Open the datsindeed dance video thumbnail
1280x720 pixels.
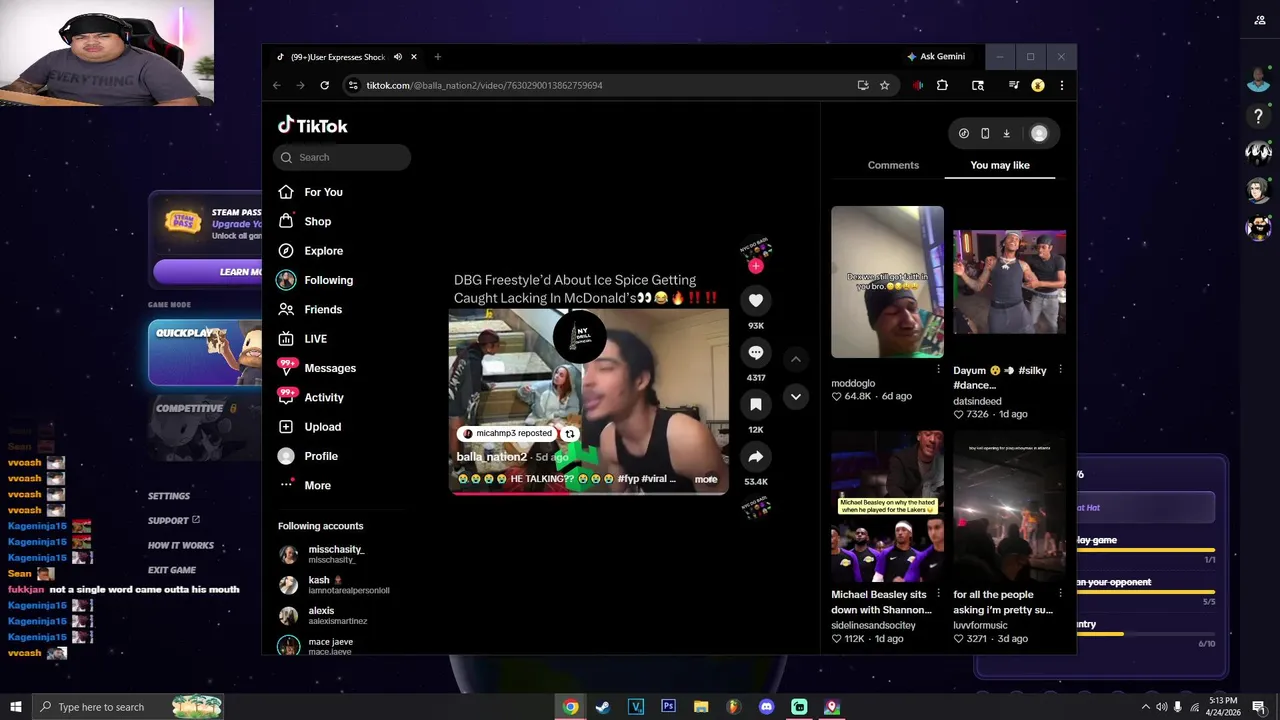coord(1009,282)
